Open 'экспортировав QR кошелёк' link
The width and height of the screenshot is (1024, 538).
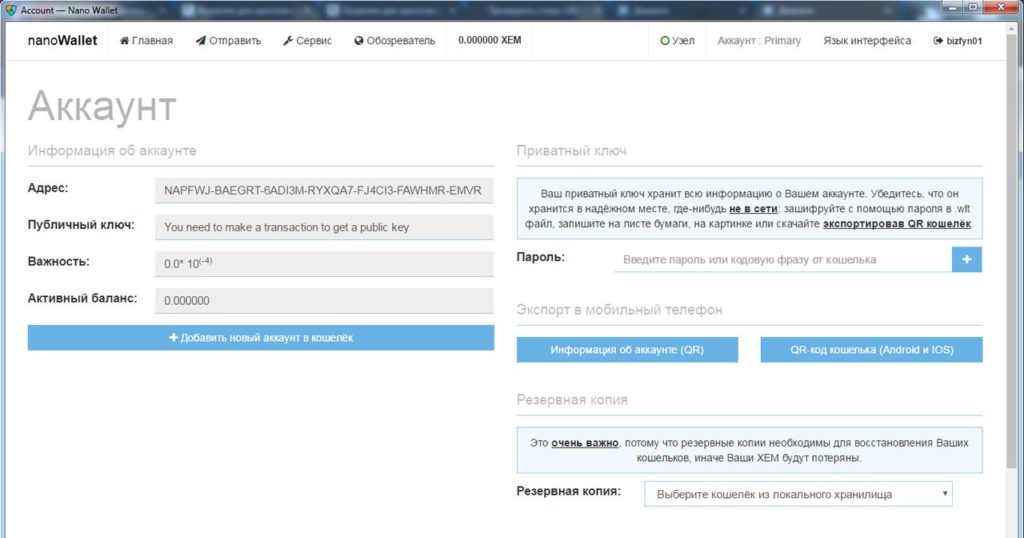point(897,224)
